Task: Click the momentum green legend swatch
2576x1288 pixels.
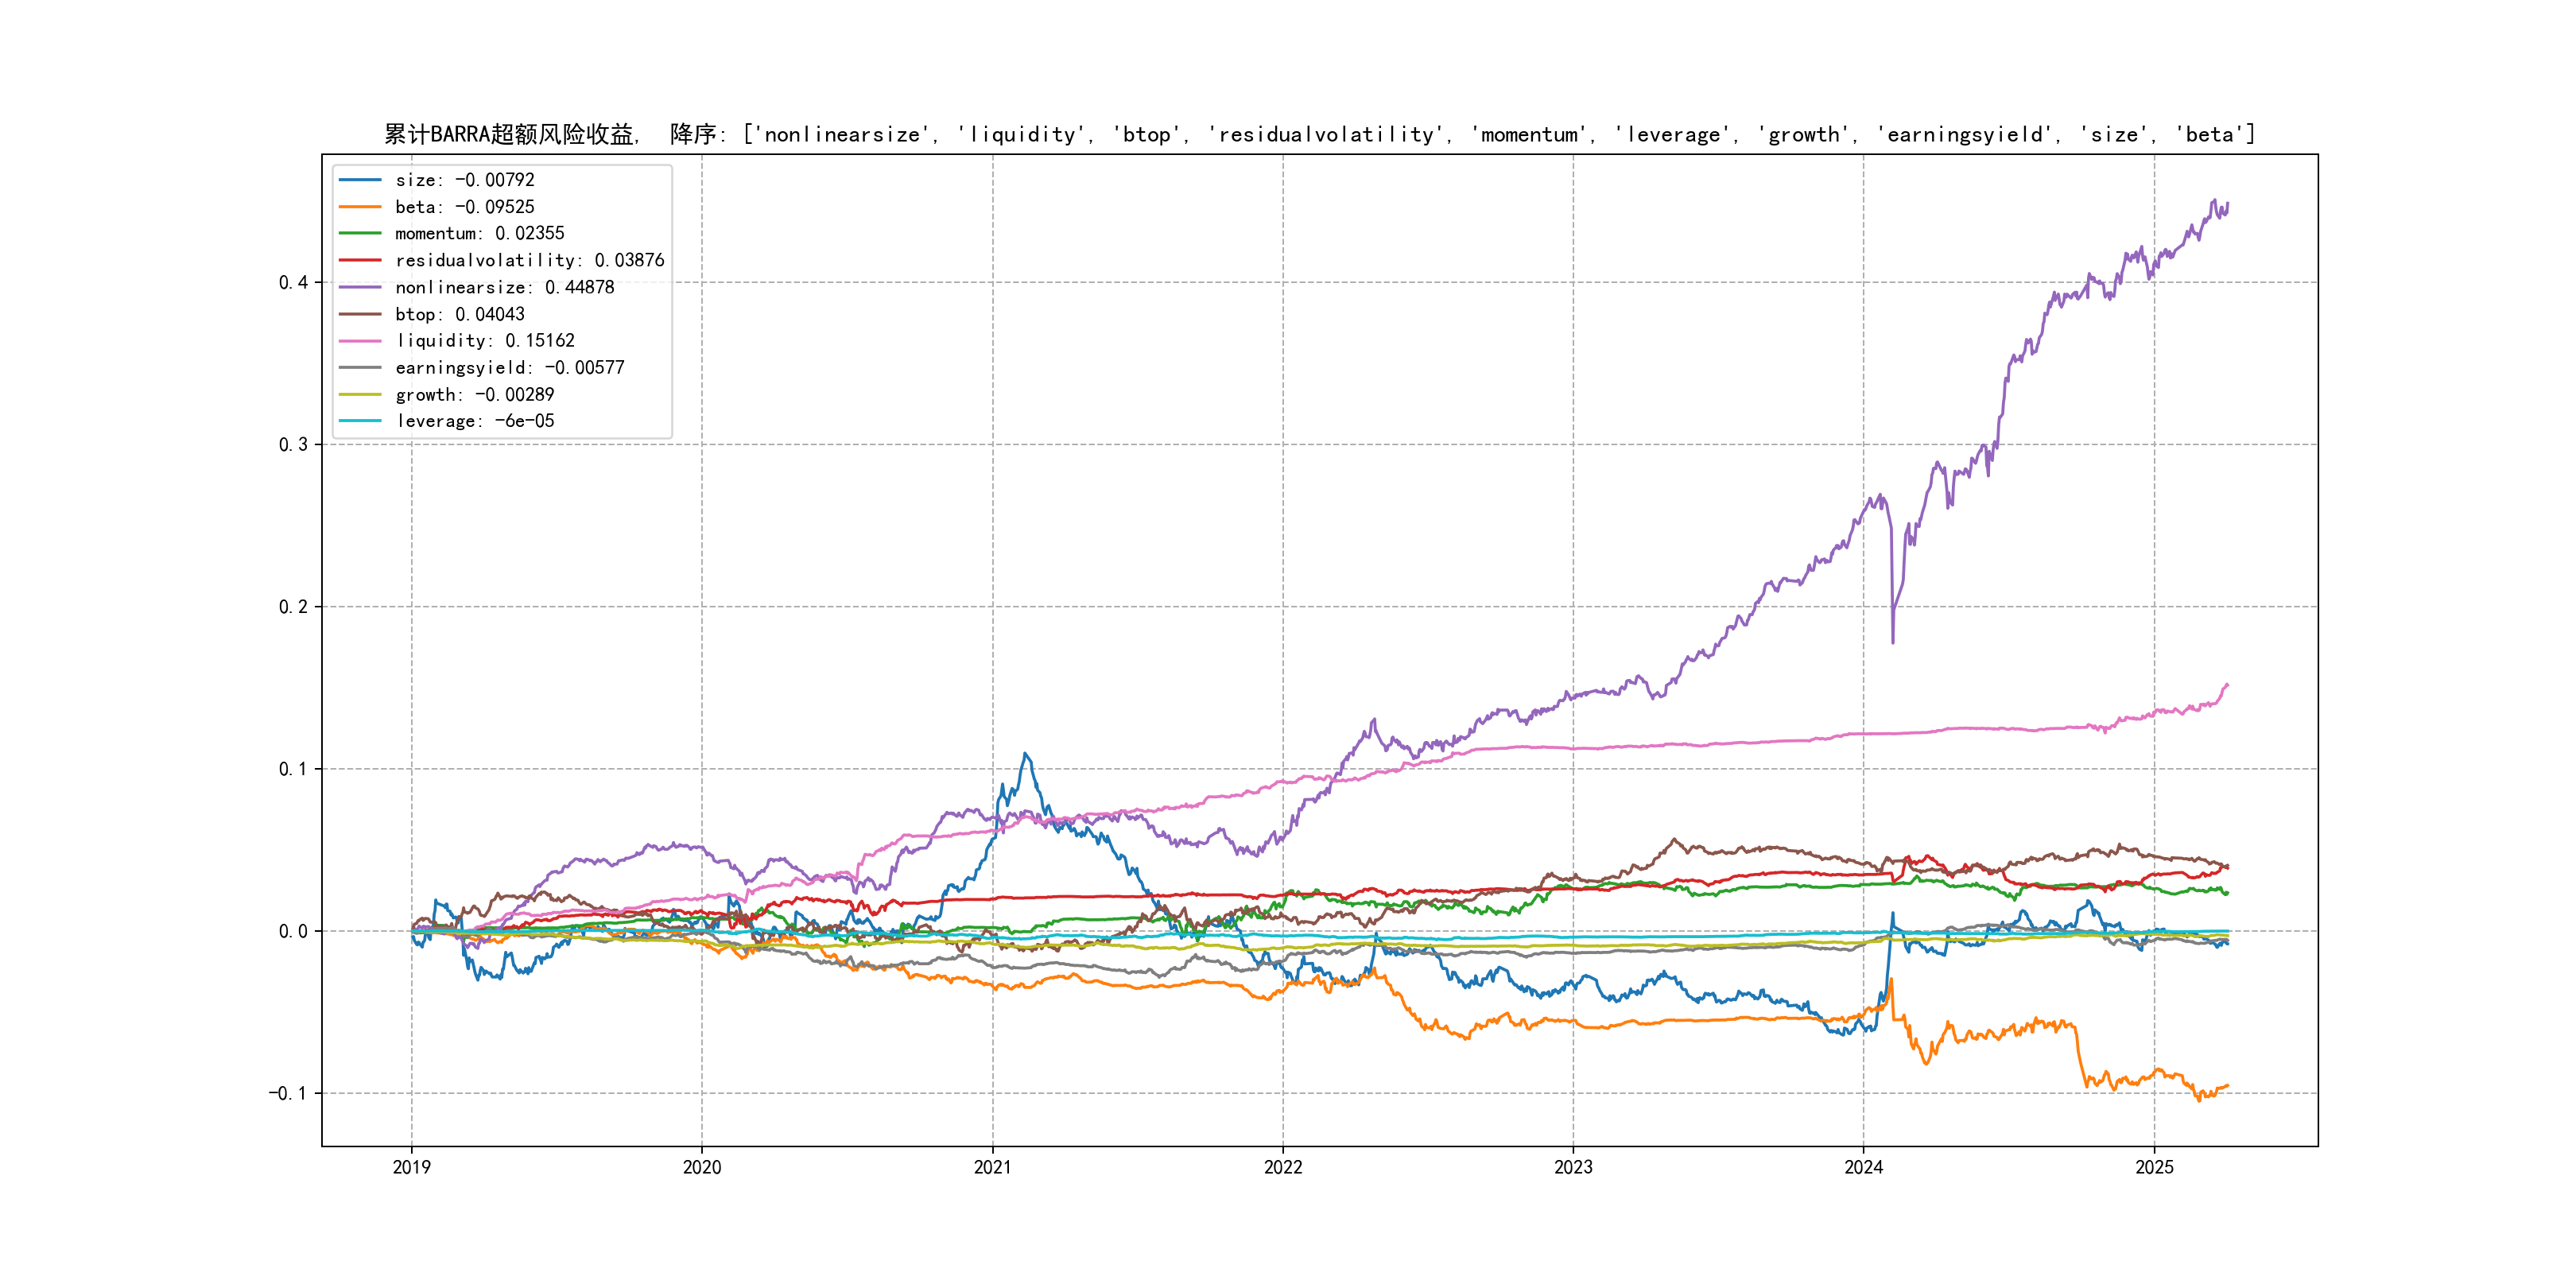Action: (360, 233)
